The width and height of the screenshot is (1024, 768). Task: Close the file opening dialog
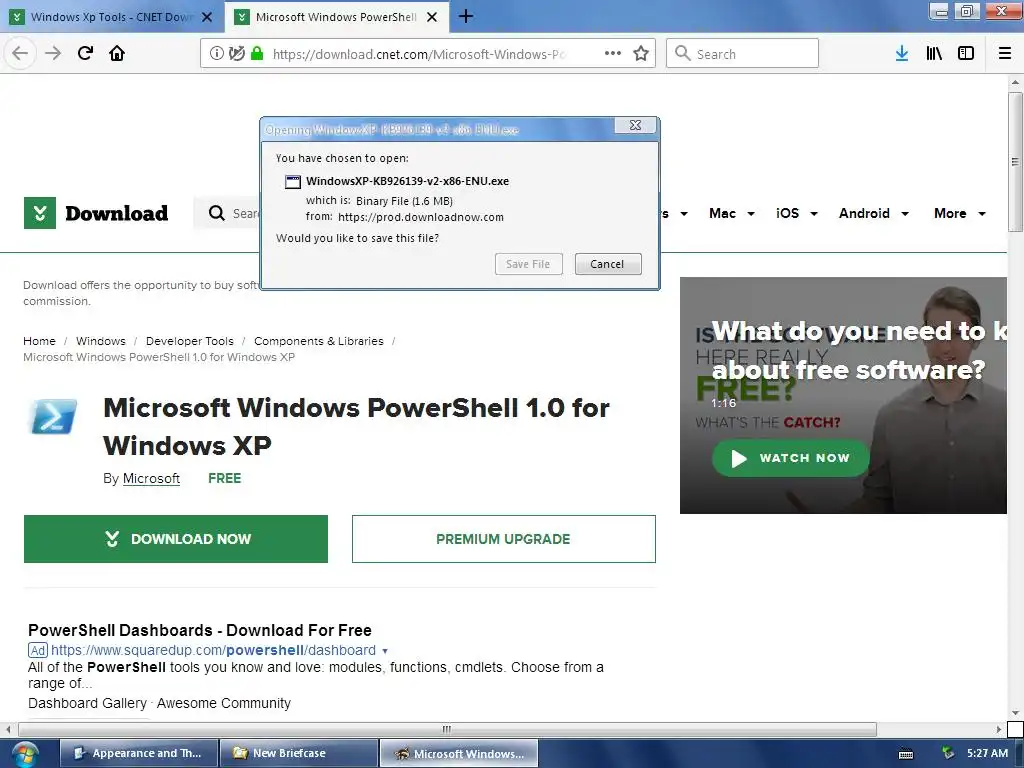pos(635,125)
